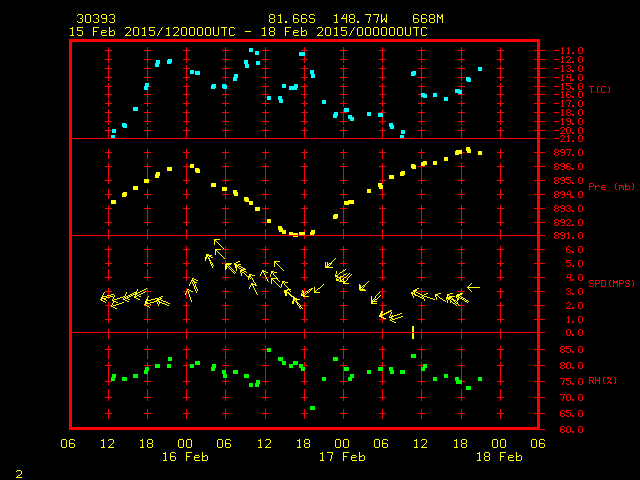Click the 897.0 pressure tick value

click(569, 153)
